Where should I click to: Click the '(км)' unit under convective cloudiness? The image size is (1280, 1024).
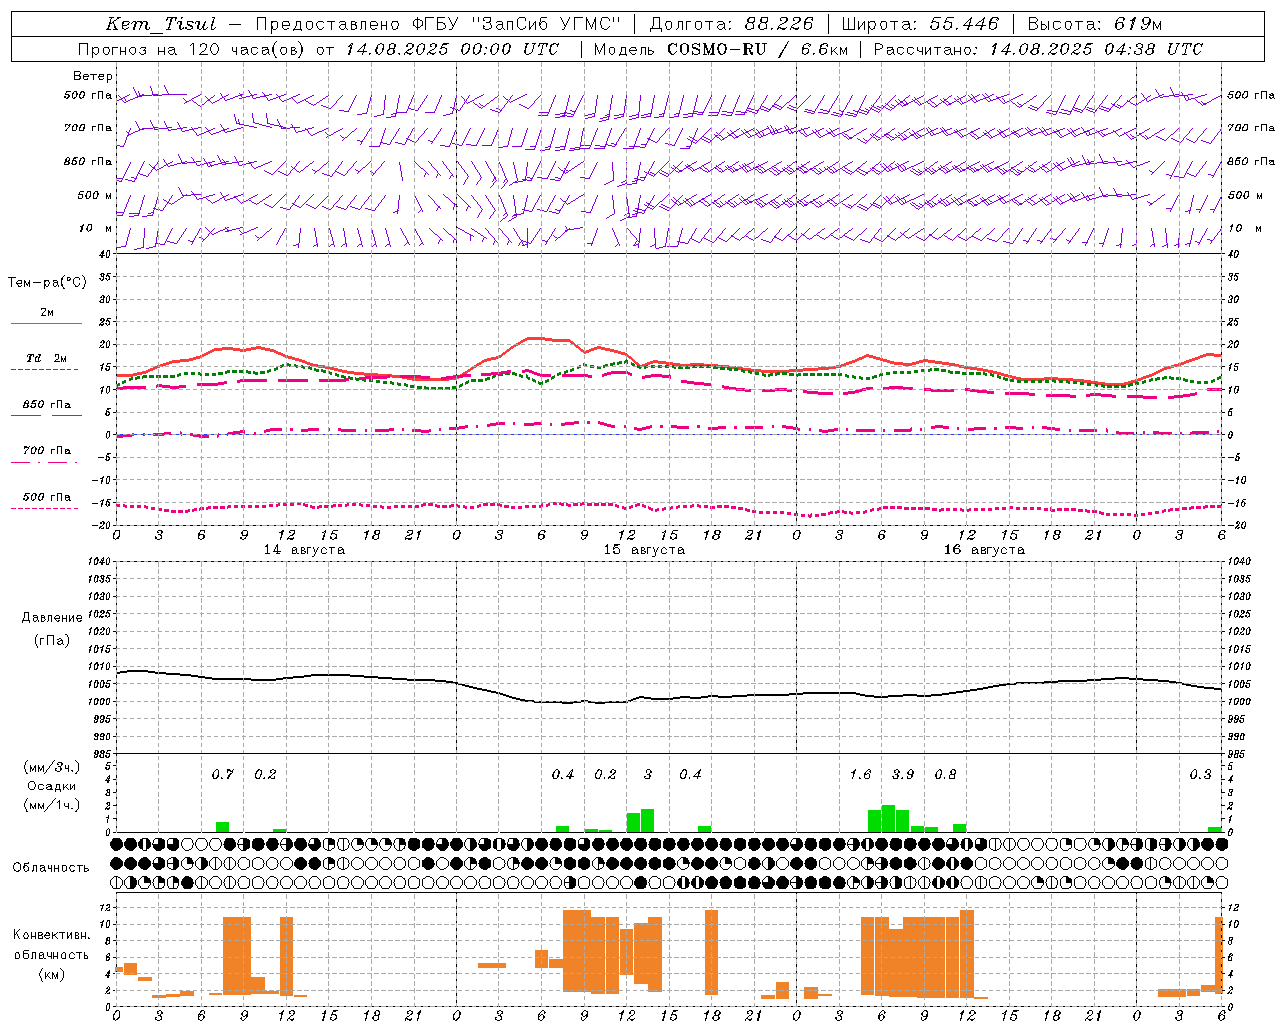click(x=52, y=974)
